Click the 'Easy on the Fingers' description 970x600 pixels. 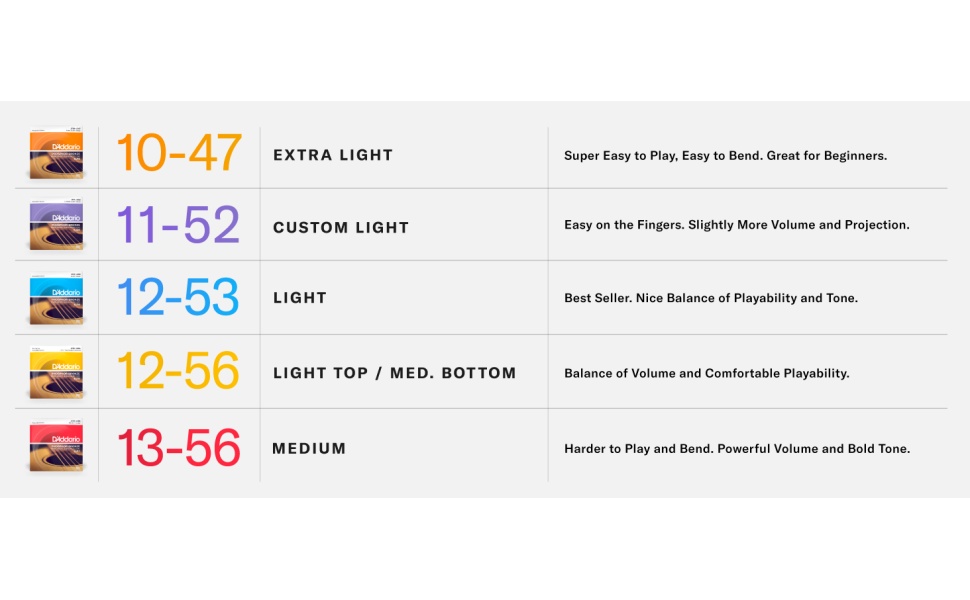pos(736,225)
